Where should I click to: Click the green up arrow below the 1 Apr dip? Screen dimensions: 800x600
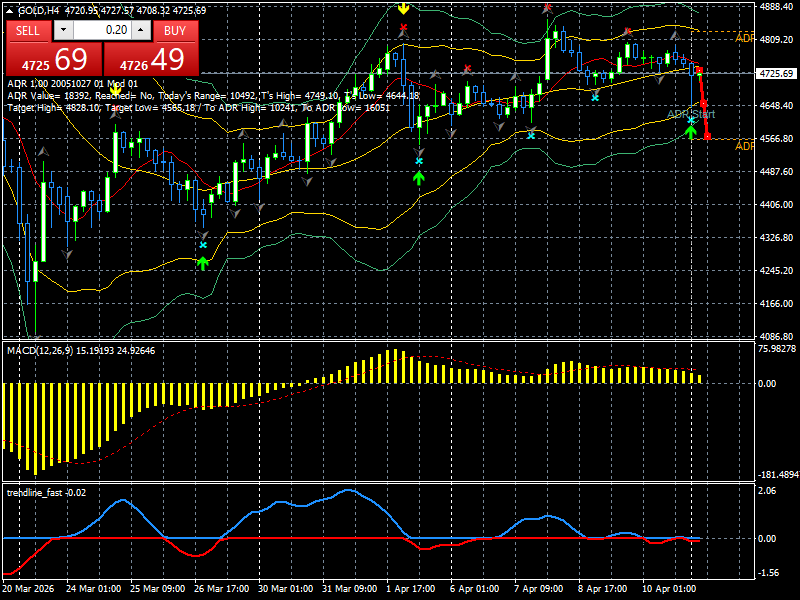(x=419, y=178)
